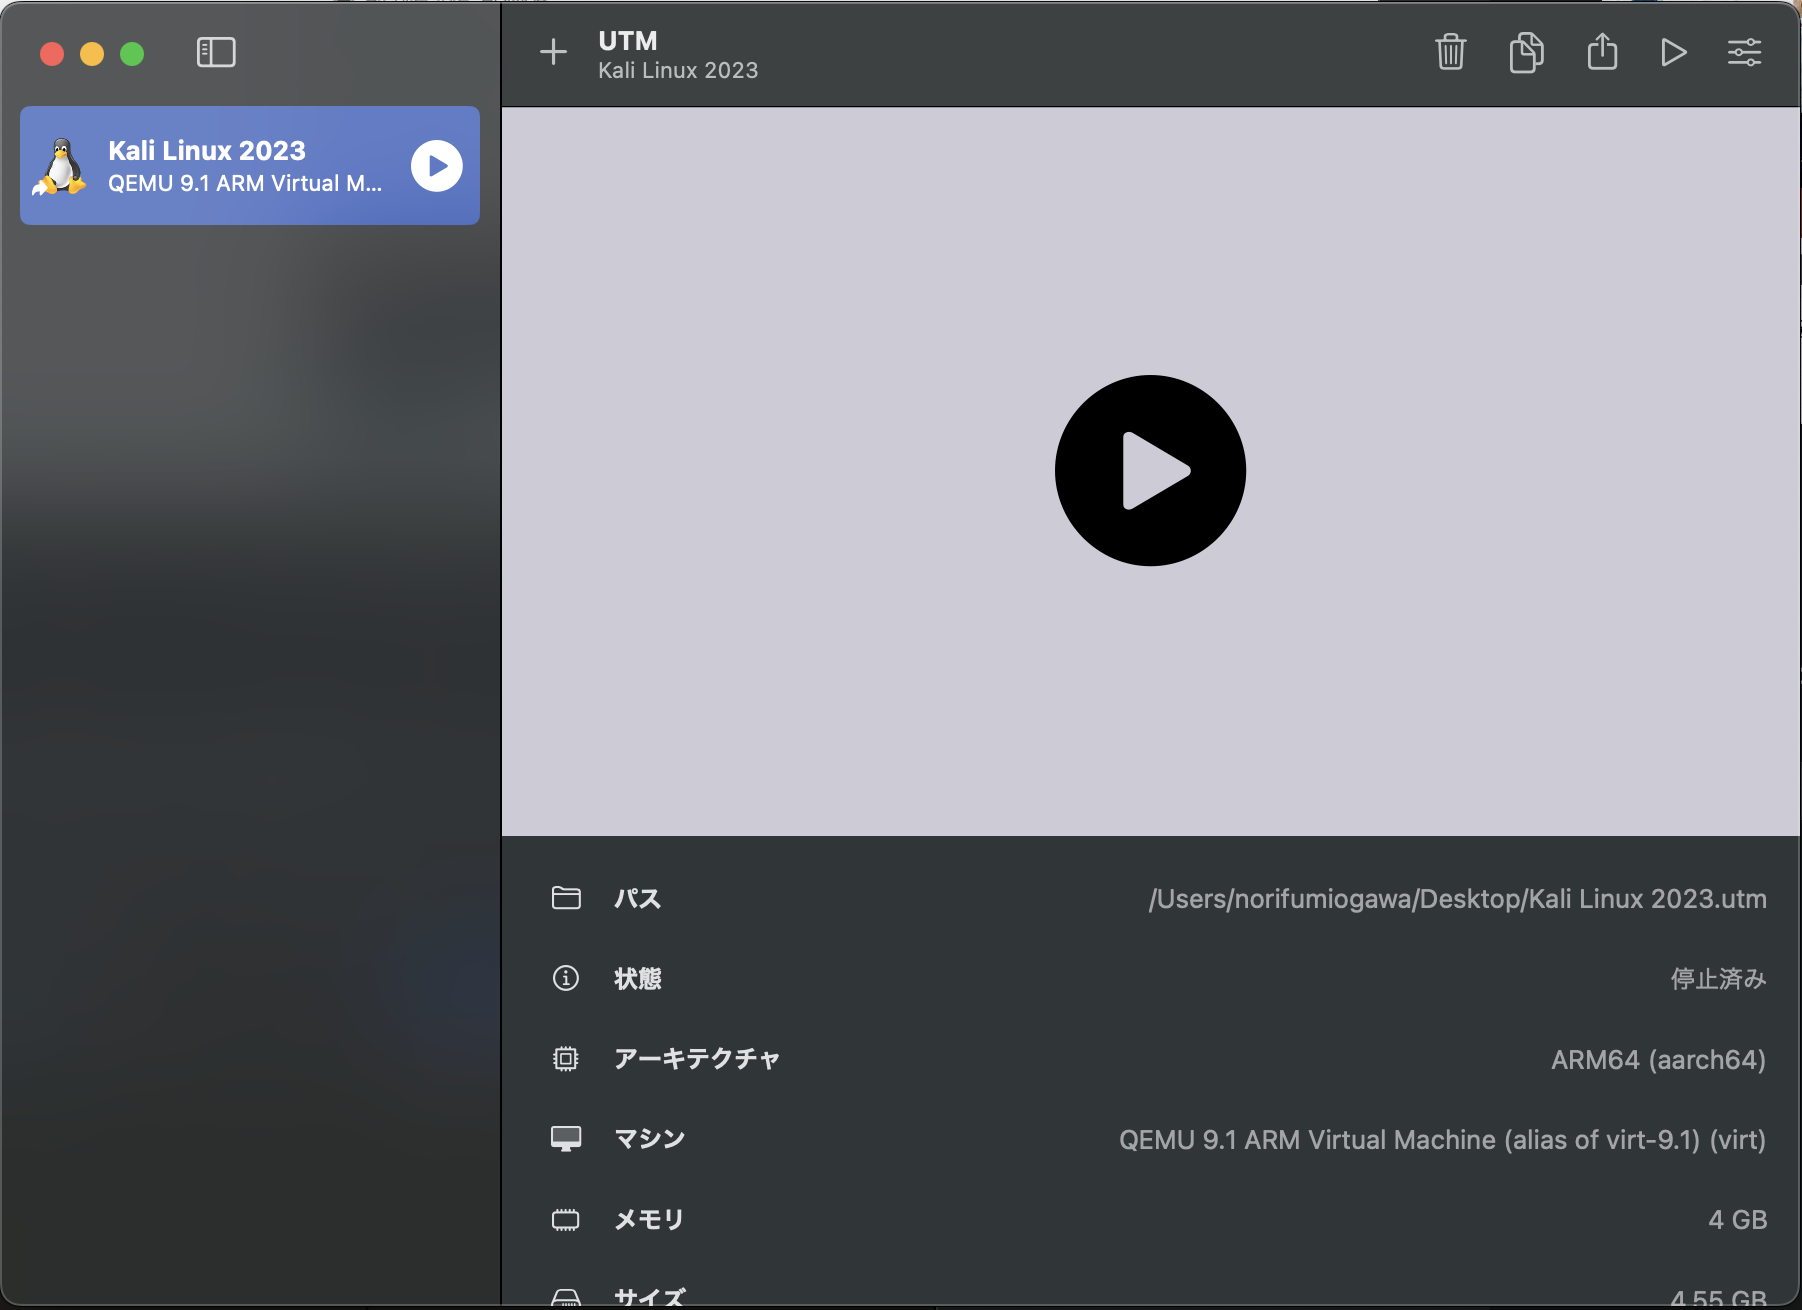Click the play button on Kali Linux sidebar entry
The height and width of the screenshot is (1310, 1802).
pyautogui.click(x=437, y=166)
